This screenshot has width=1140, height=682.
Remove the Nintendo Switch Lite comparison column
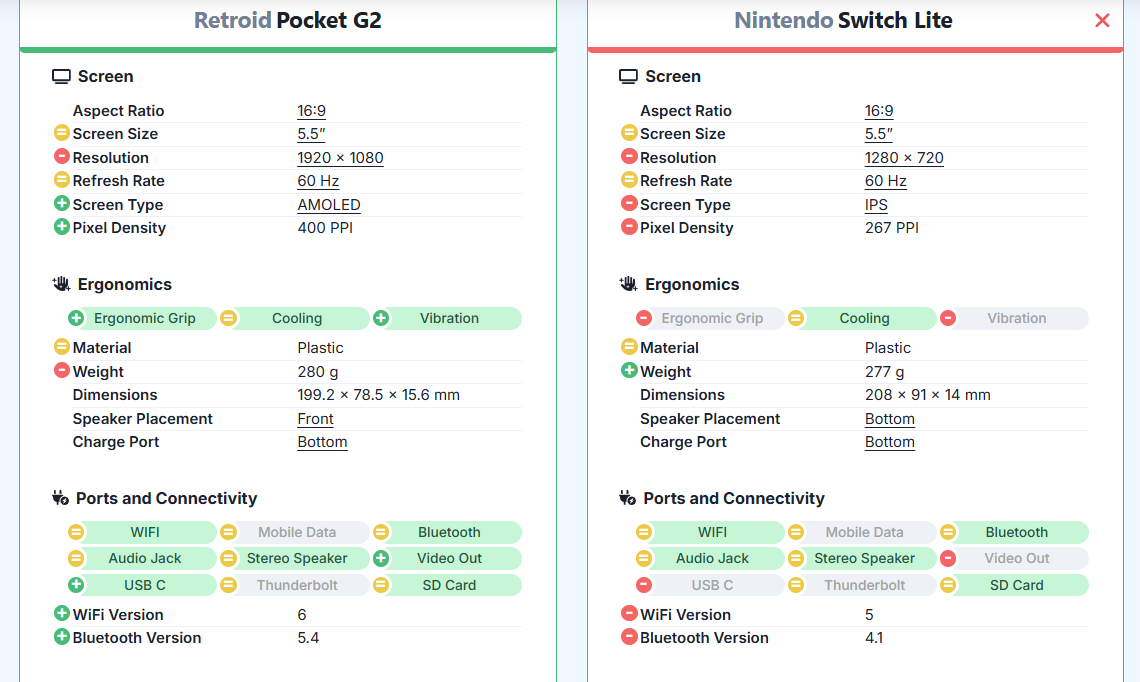1102,20
